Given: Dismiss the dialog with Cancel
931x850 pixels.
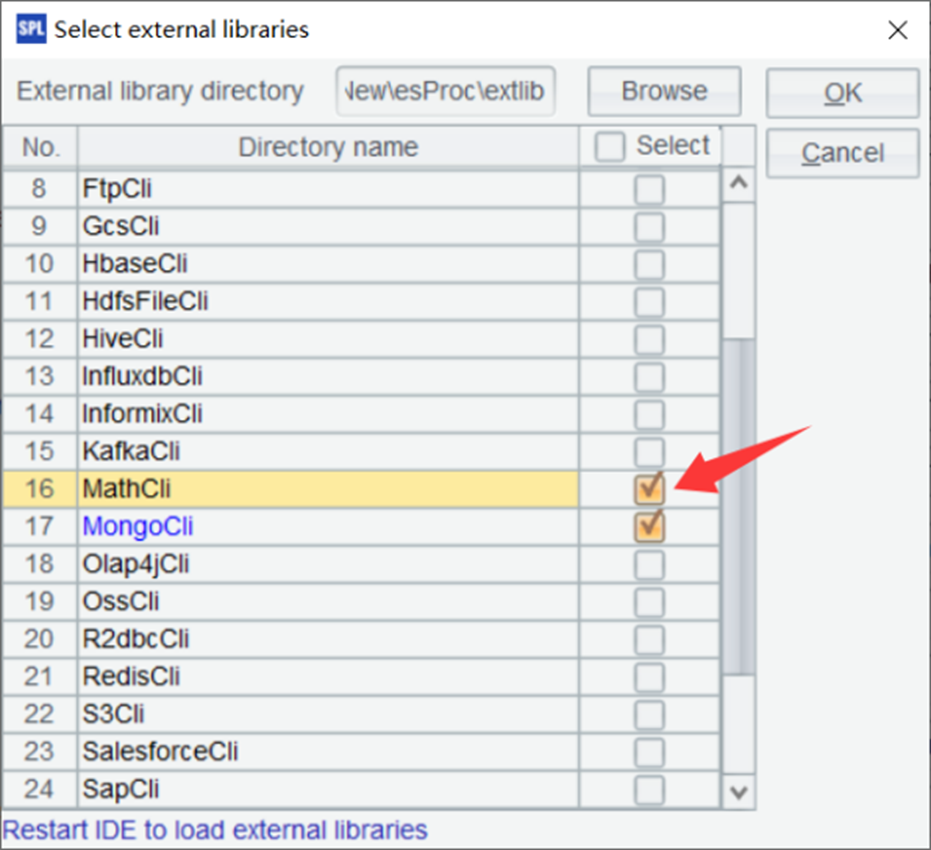Looking at the screenshot, I should [843, 153].
